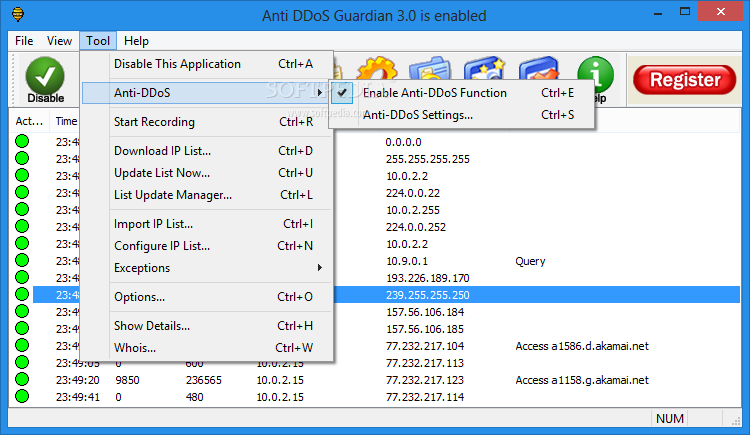Sort by the Time column header
Image resolution: width=750 pixels, height=435 pixels.
tap(66, 122)
